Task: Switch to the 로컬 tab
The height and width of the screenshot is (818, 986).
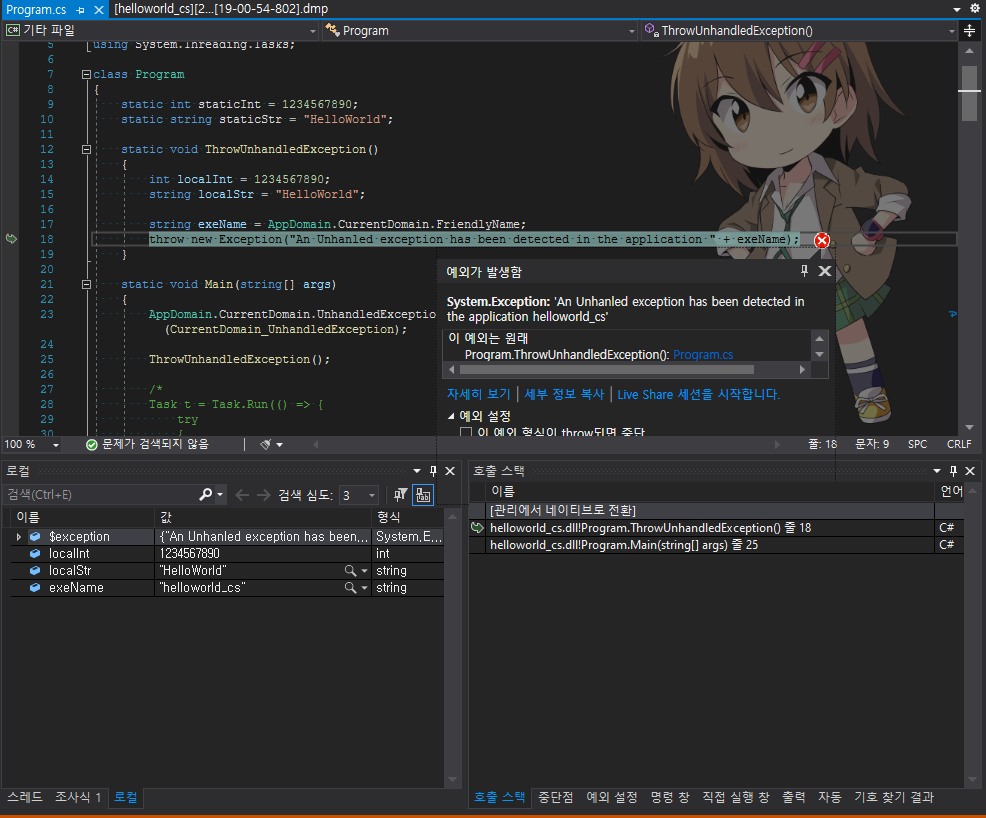Action: point(126,797)
